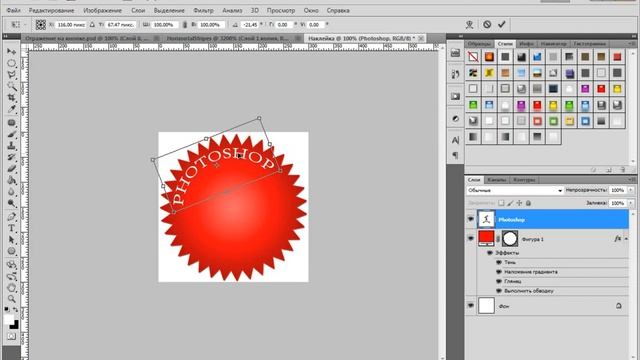640x360 pixels.
Task: Commit the transform with the checkmark
Action: click(502, 24)
